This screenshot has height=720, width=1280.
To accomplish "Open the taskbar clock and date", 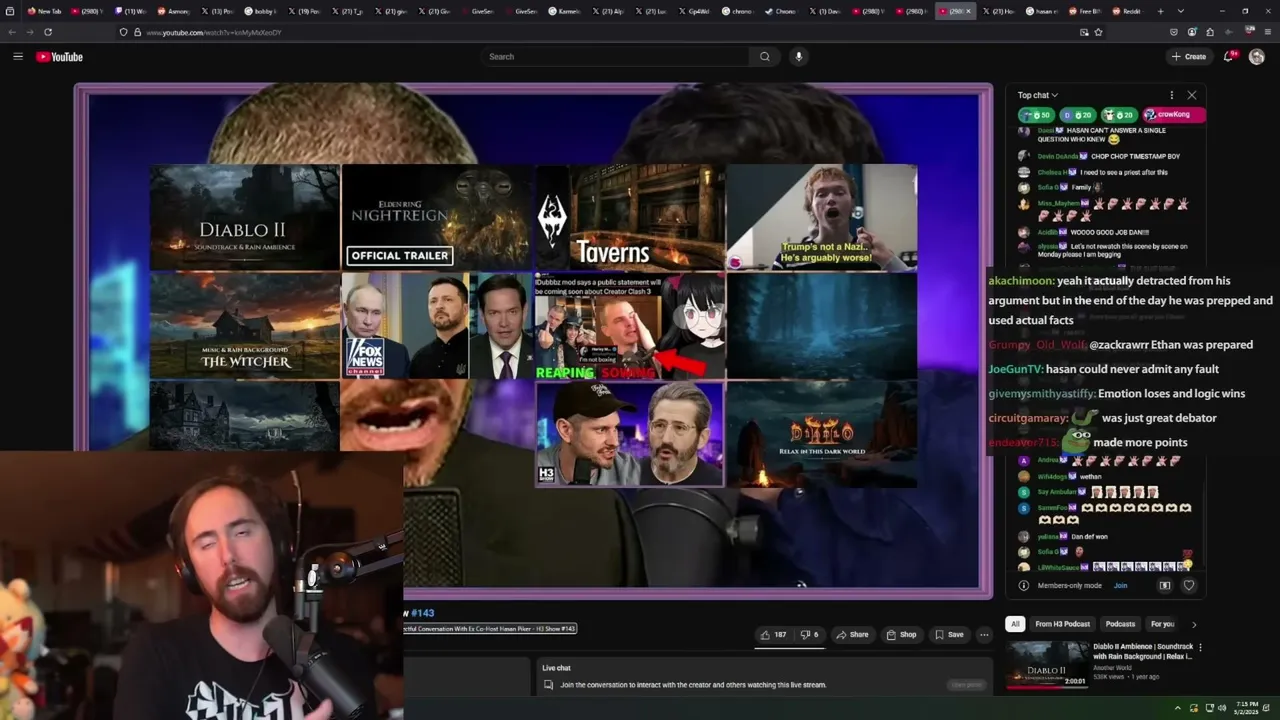I will (x=1246, y=708).
